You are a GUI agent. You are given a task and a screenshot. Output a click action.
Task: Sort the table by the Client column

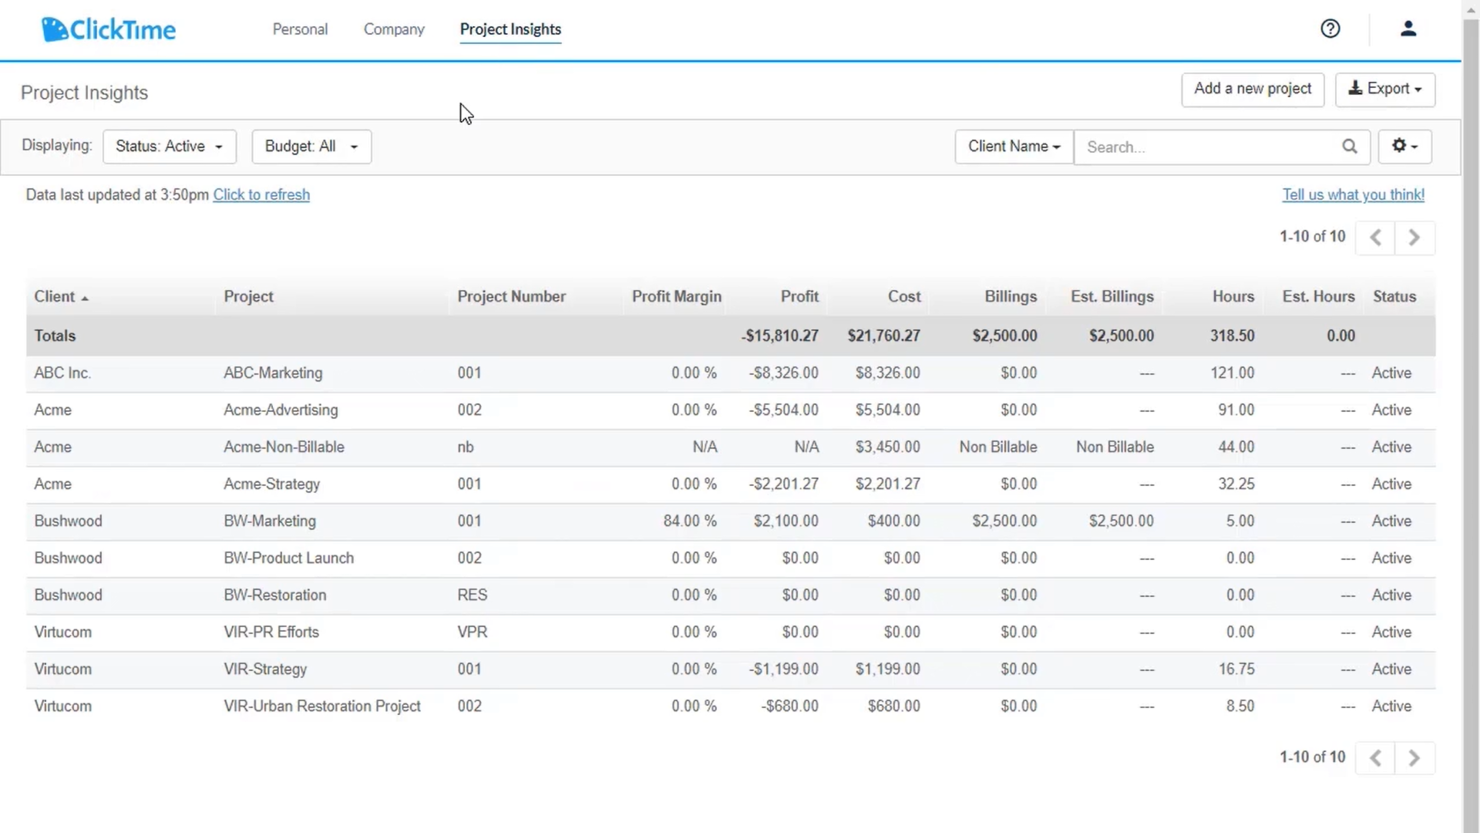click(55, 296)
